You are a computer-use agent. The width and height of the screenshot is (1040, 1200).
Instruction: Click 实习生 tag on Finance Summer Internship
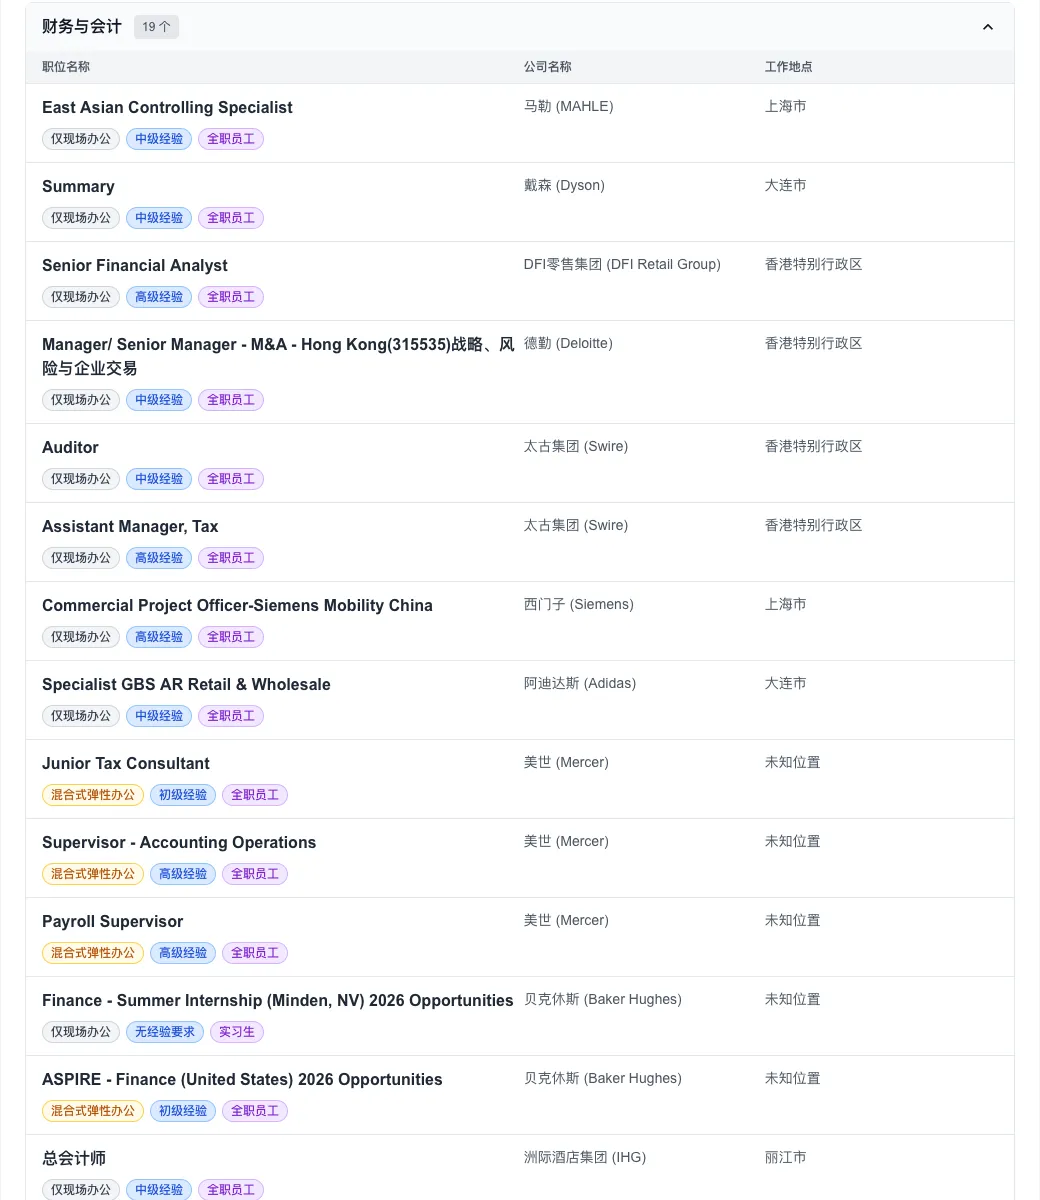pos(237,1032)
